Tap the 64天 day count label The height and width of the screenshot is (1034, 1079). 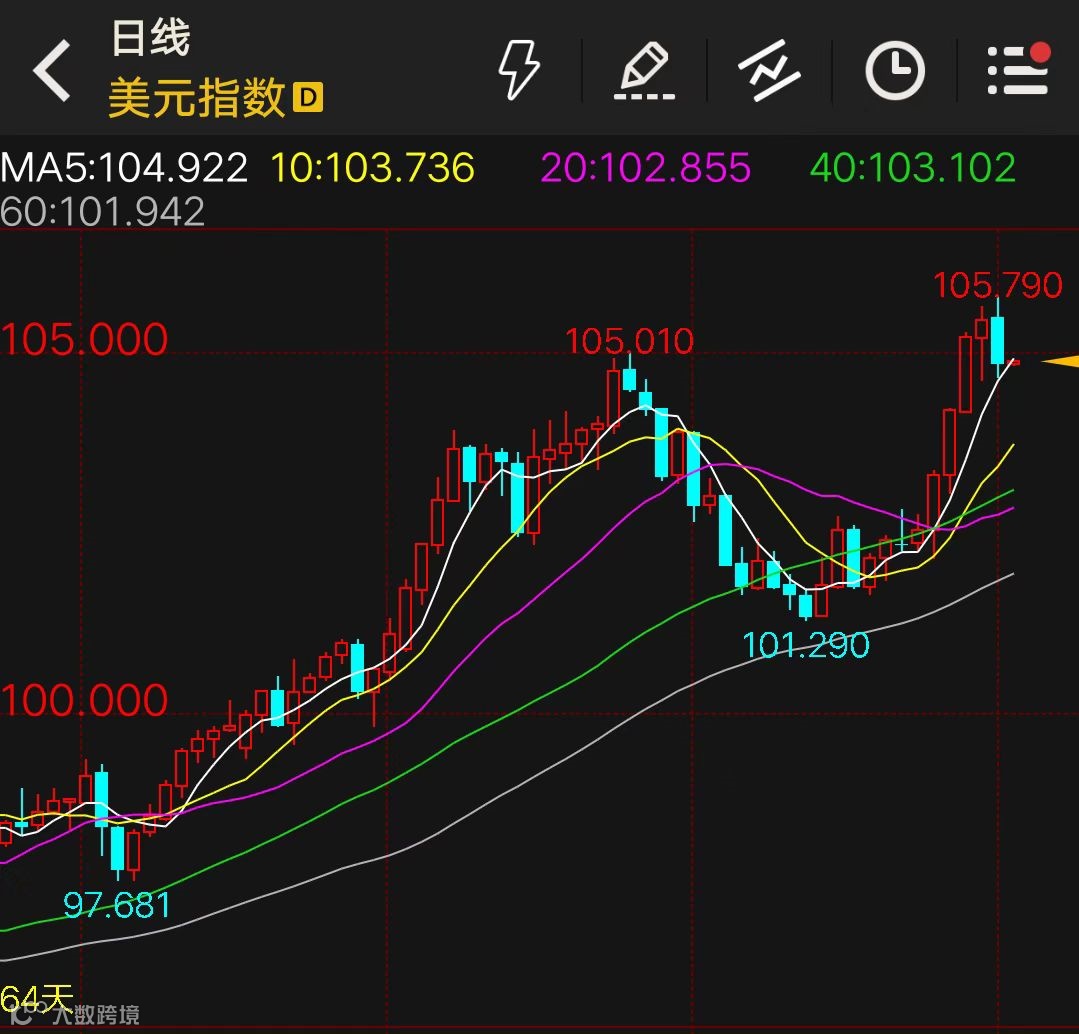[37, 999]
